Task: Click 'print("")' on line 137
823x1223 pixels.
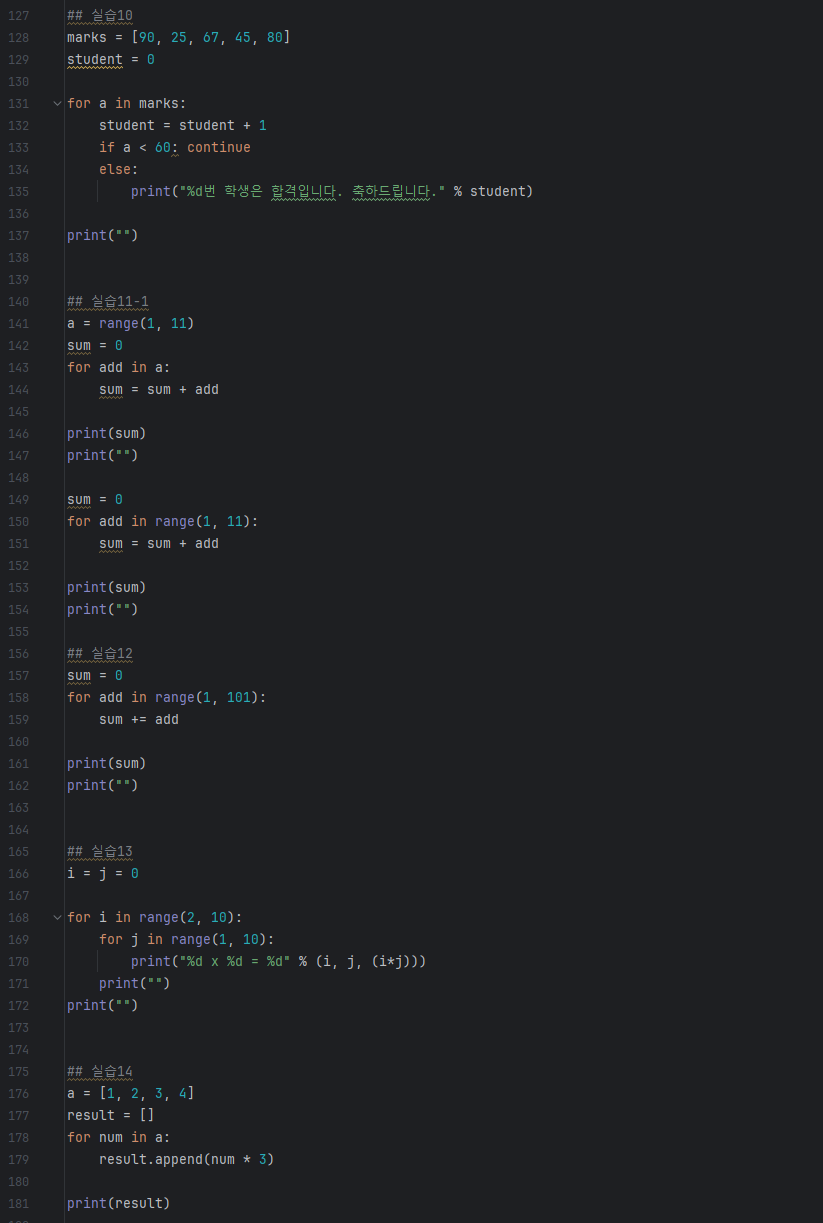Action: pos(103,235)
